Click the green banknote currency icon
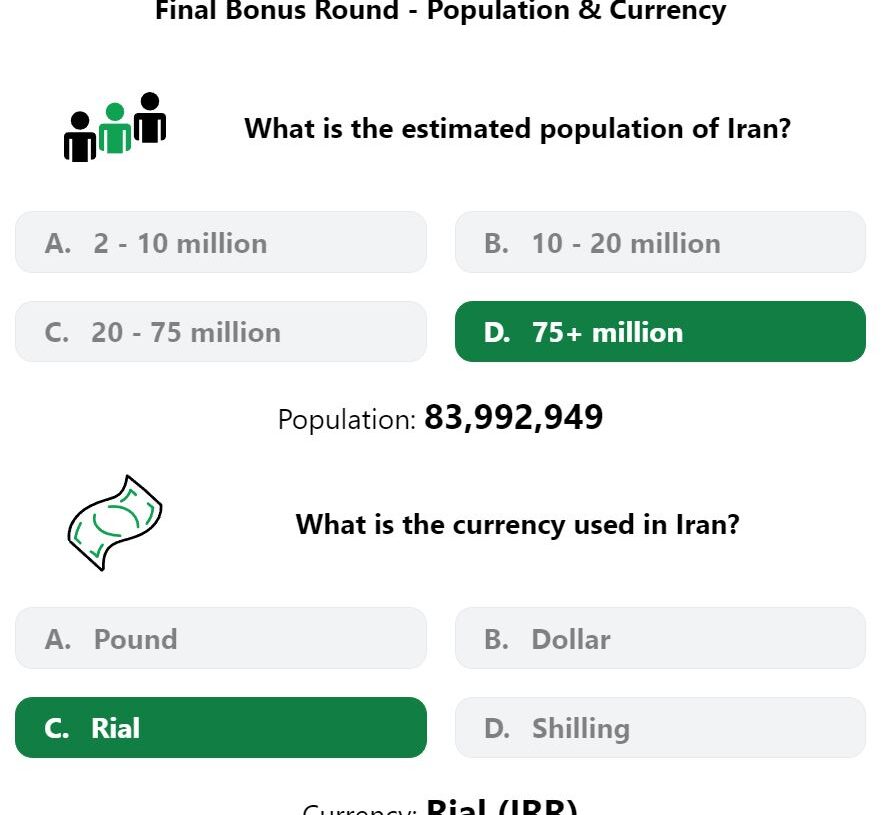The height and width of the screenshot is (815, 884). pos(115,523)
